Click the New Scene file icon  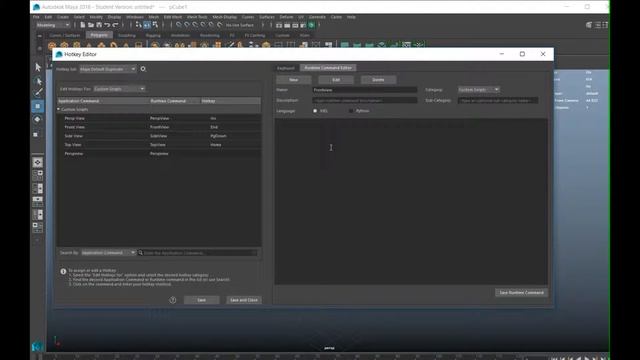(x=82, y=25)
